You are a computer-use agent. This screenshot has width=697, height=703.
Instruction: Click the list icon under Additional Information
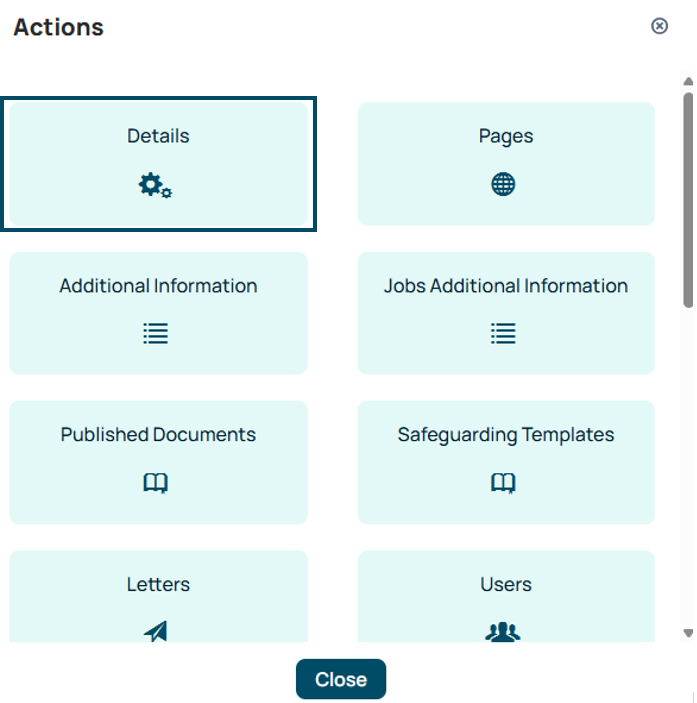point(156,334)
